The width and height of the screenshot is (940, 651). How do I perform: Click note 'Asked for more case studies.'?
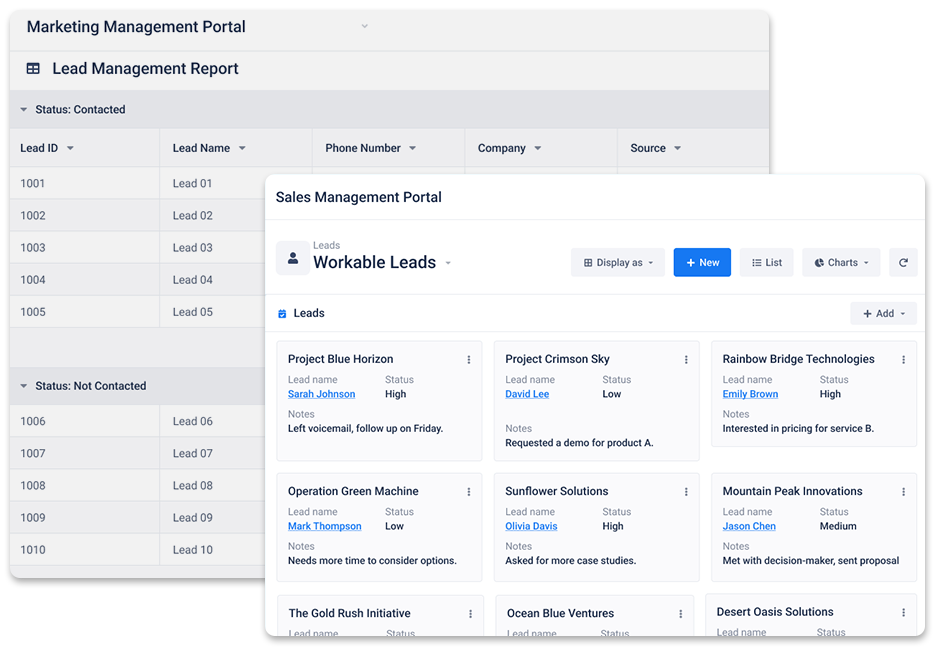571,560
